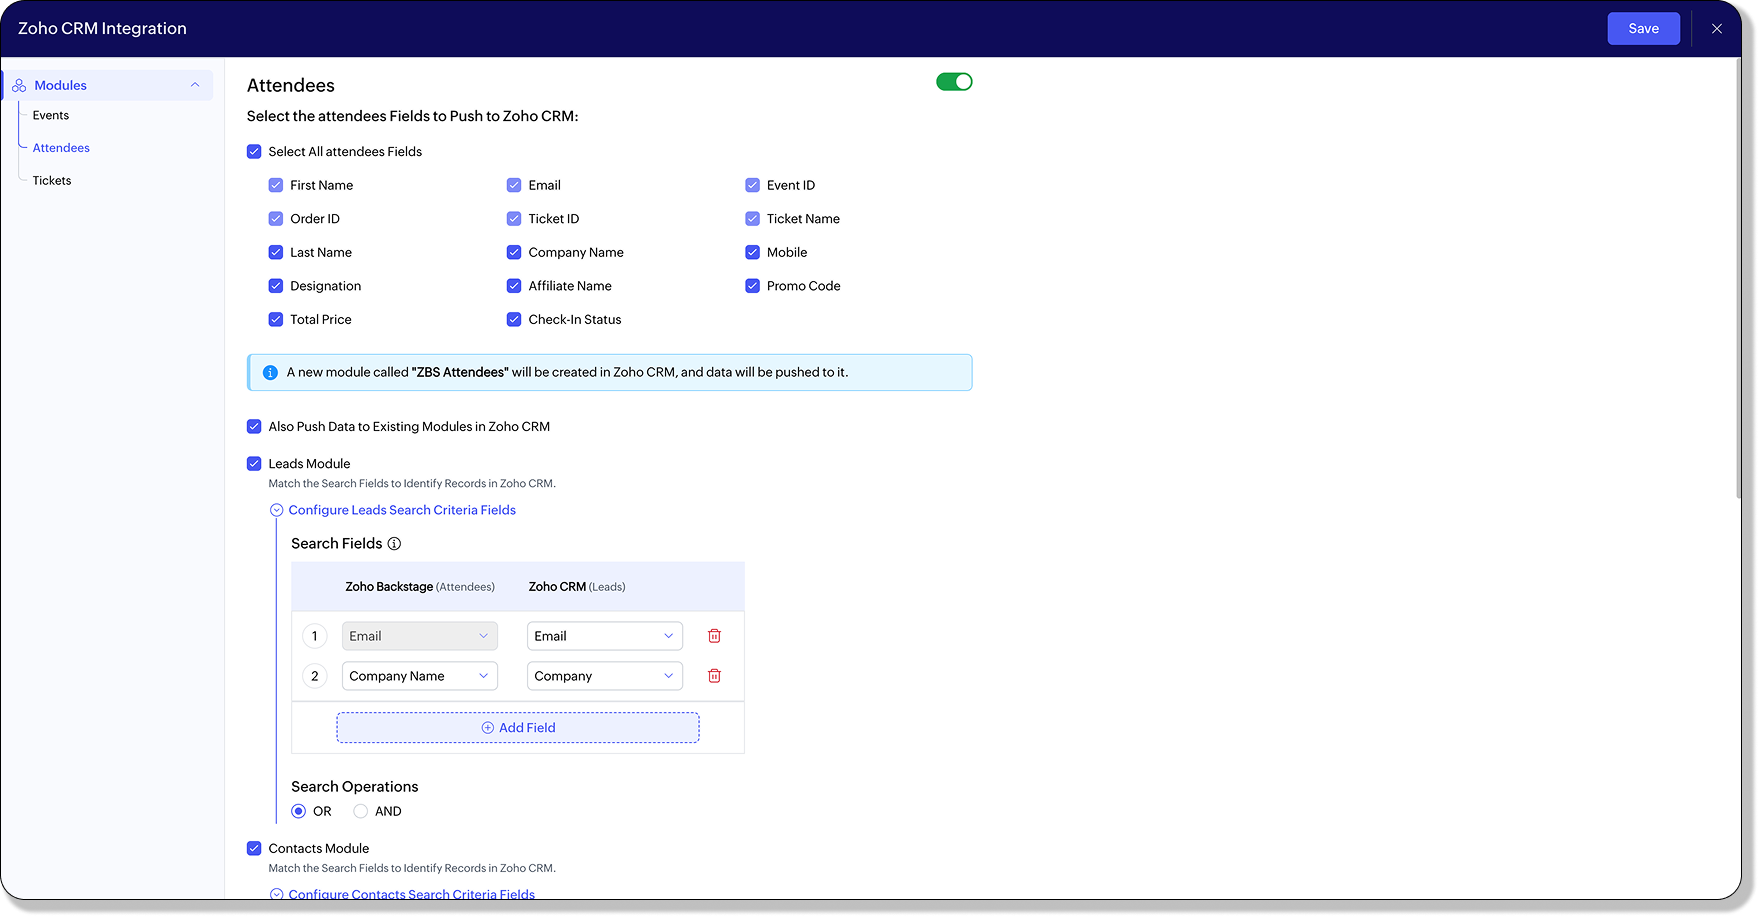Open the Backstage Email dropdown in row 1
Screen dimensions: 1758x916
(x=420, y=636)
